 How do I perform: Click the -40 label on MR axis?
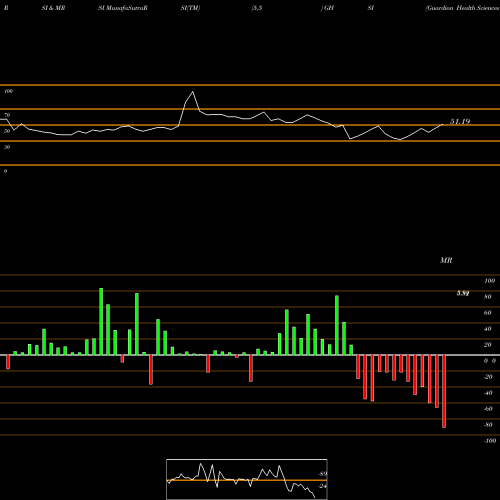tap(488, 393)
